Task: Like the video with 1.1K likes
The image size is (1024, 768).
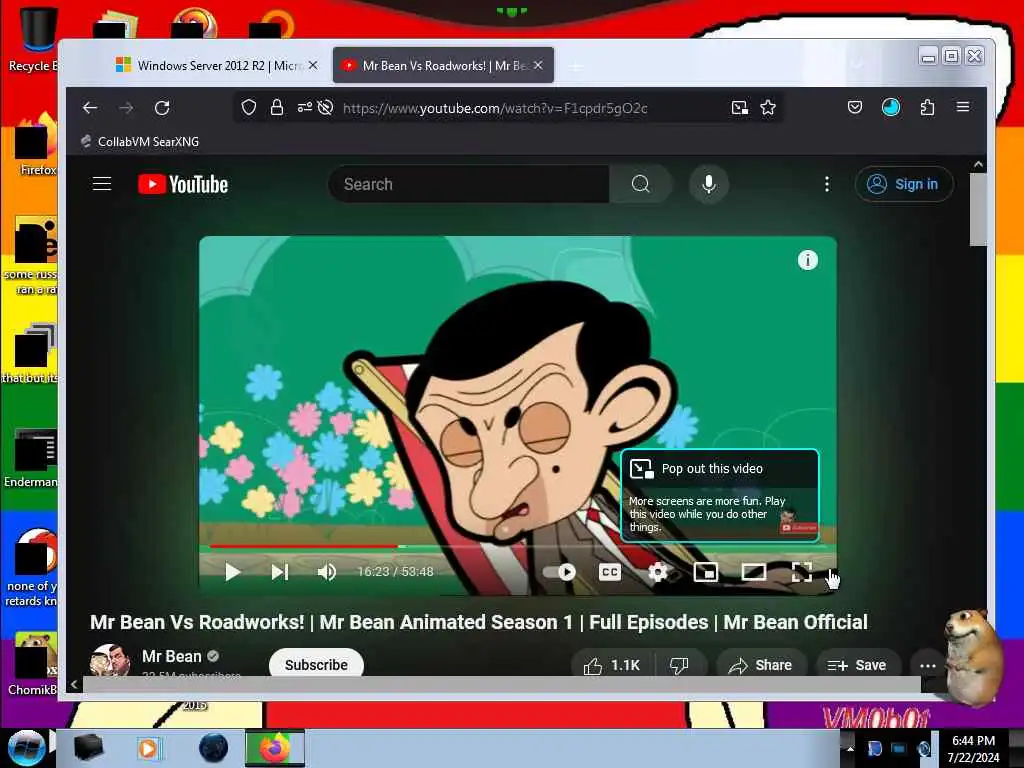Action: pyautogui.click(x=613, y=665)
